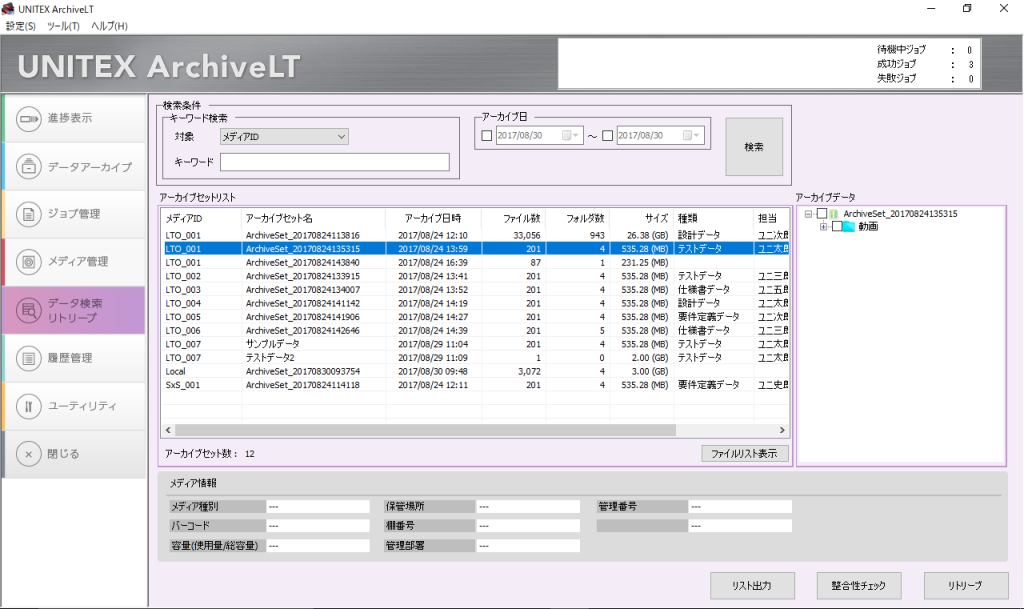Select row ArchiveSet_20170824141906
This screenshot has height=609, width=1024.
[x=475, y=317]
